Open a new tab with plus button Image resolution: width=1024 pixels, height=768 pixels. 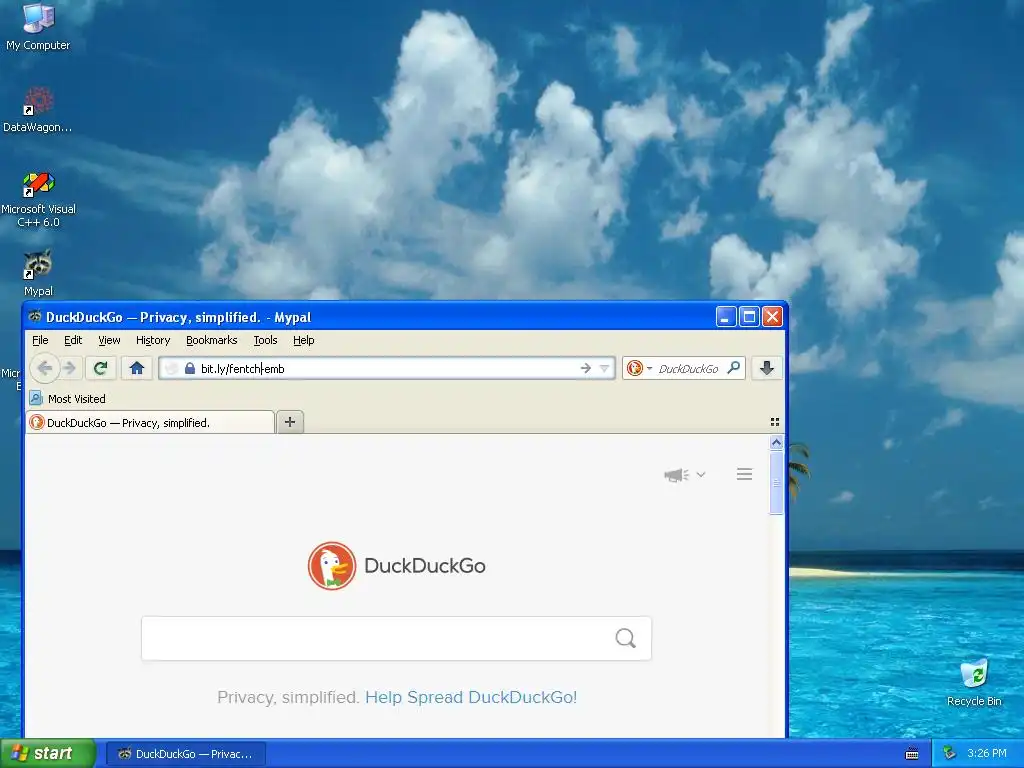pyautogui.click(x=290, y=422)
